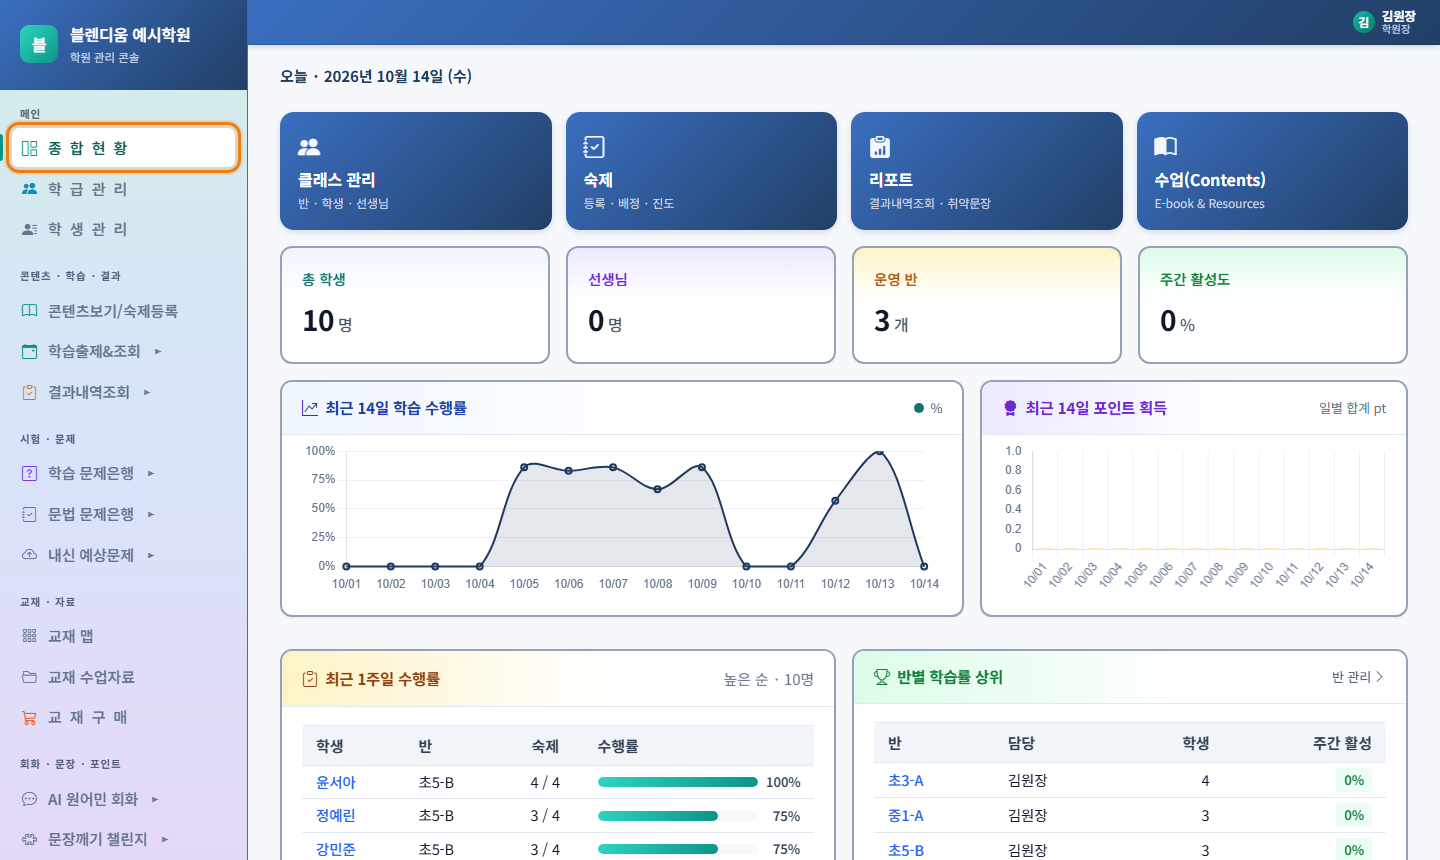Click the 총 학생 10명 stat card
1440x860 pixels.
(x=415, y=305)
